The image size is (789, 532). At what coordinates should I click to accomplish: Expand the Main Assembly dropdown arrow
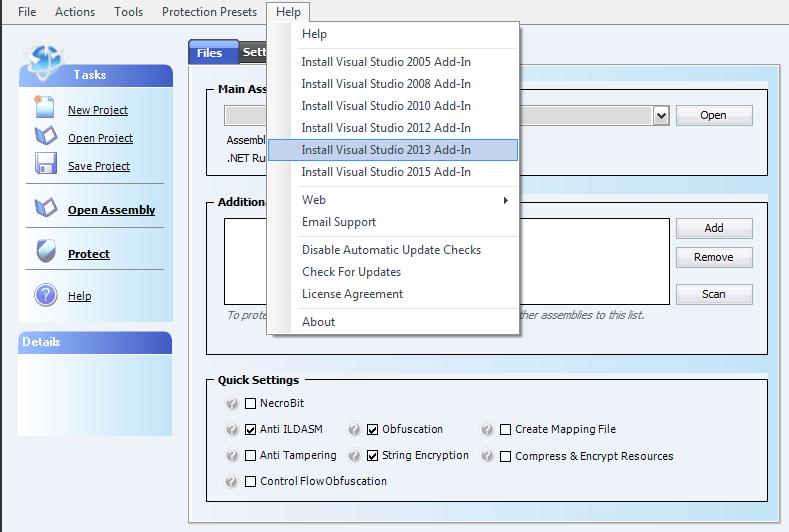(x=661, y=116)
